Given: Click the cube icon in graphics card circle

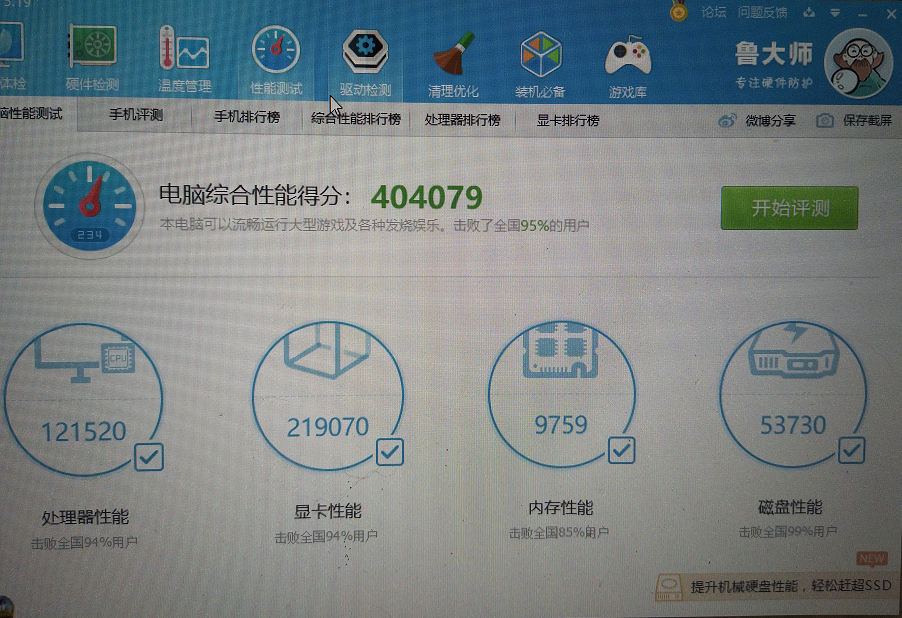Looking at the screenshot, I should (x=327, y=350).
